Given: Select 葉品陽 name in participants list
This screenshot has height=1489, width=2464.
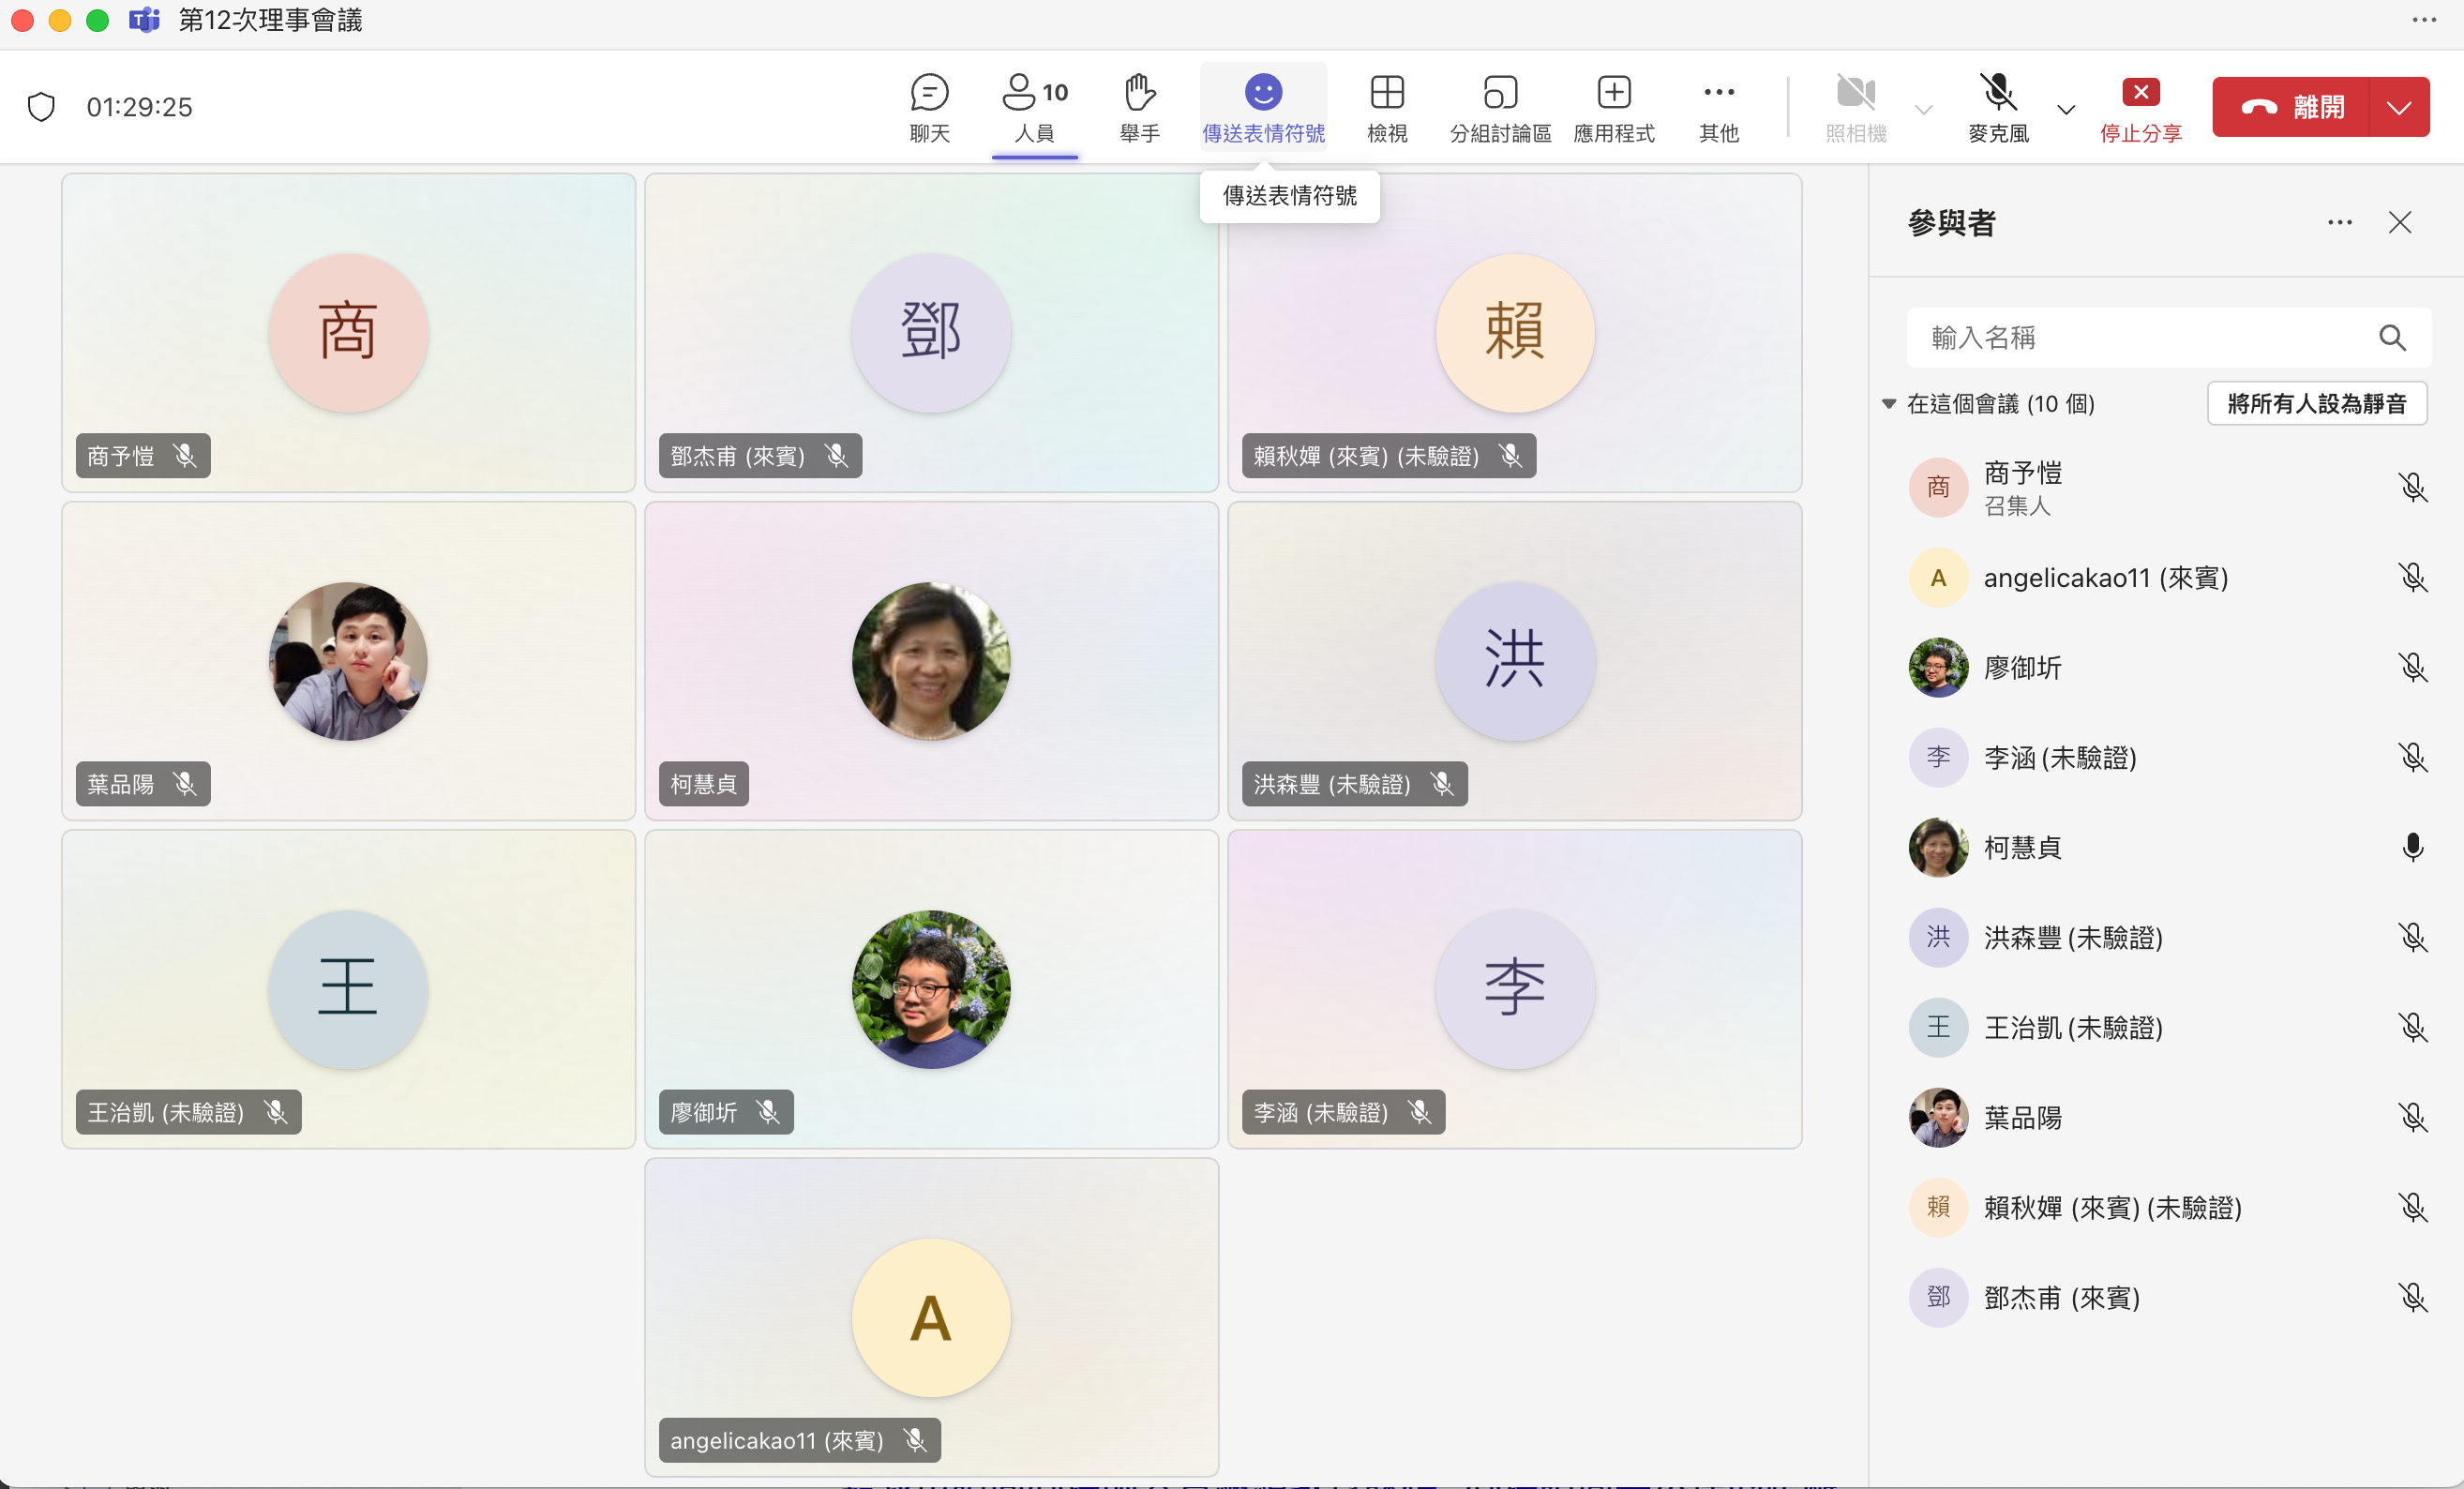Looking at the screenshot, I should coord(2022,1117).
